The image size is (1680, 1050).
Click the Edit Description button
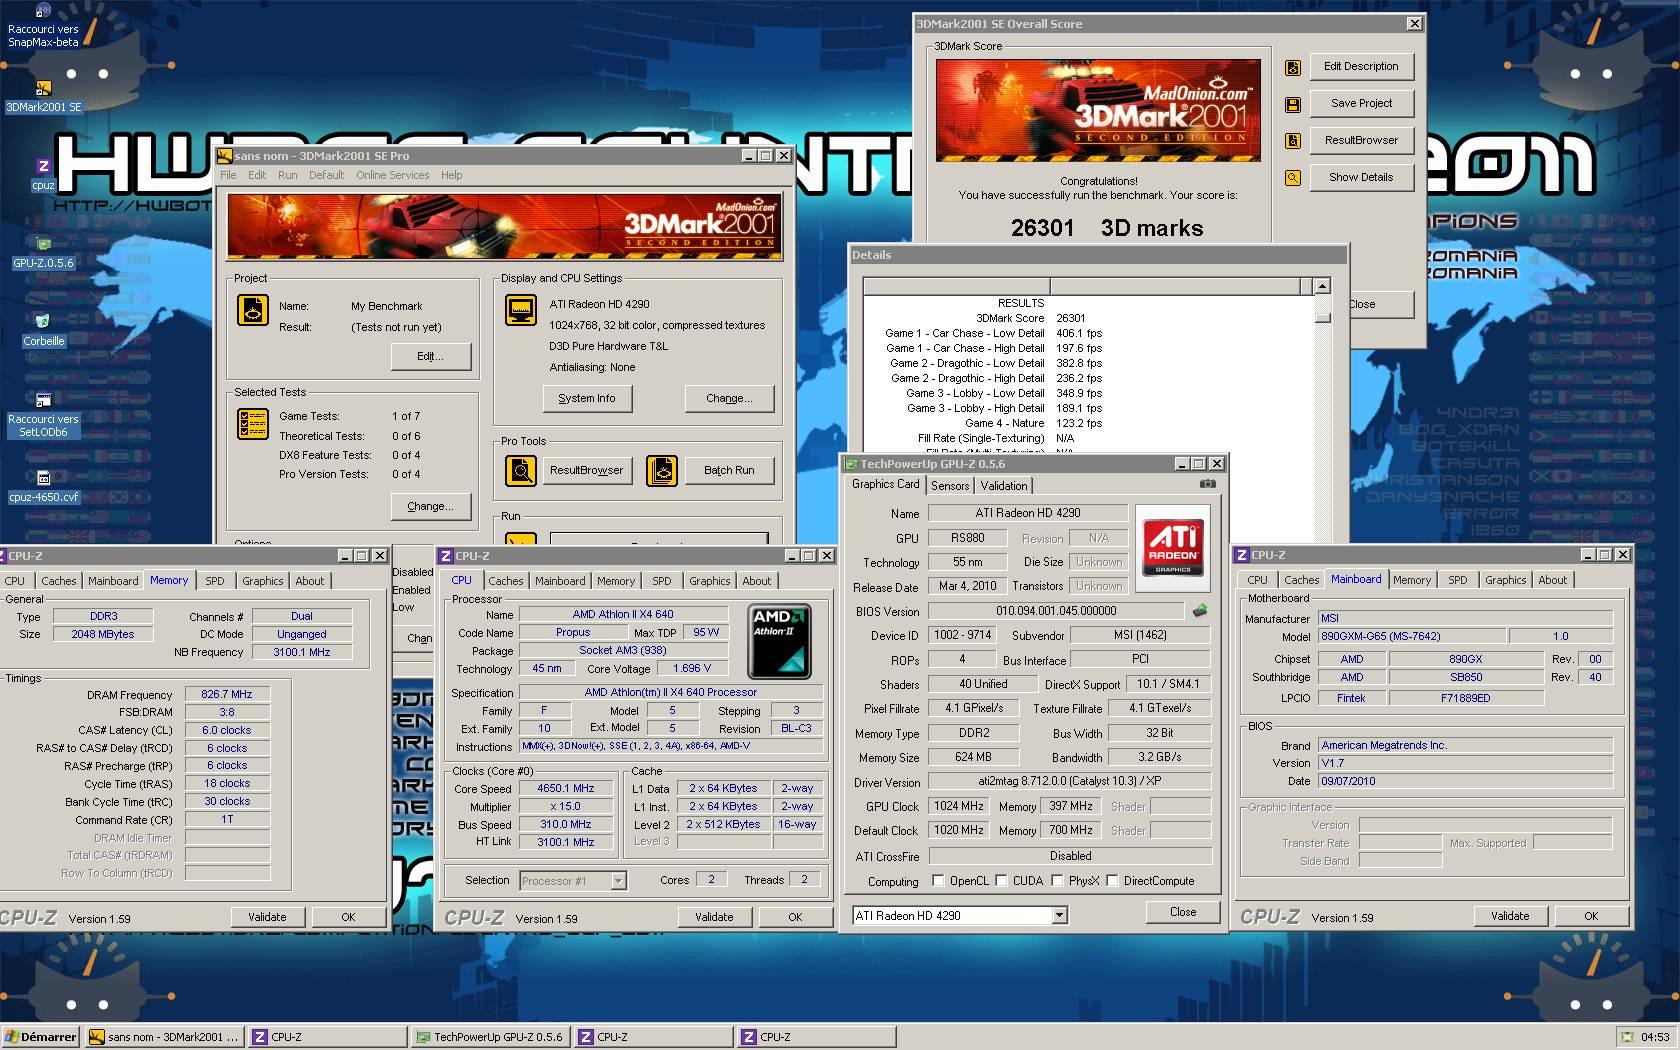pos(1361,67)
